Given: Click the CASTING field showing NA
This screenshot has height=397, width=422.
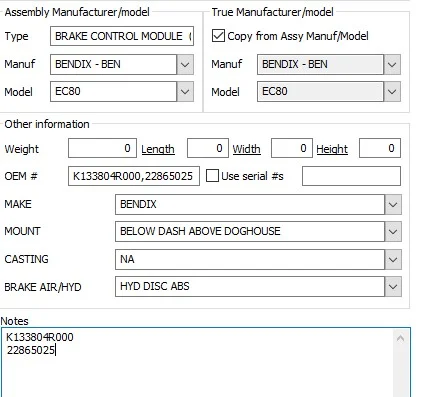Looking at the screenshot, I should [x=250, y=259].
